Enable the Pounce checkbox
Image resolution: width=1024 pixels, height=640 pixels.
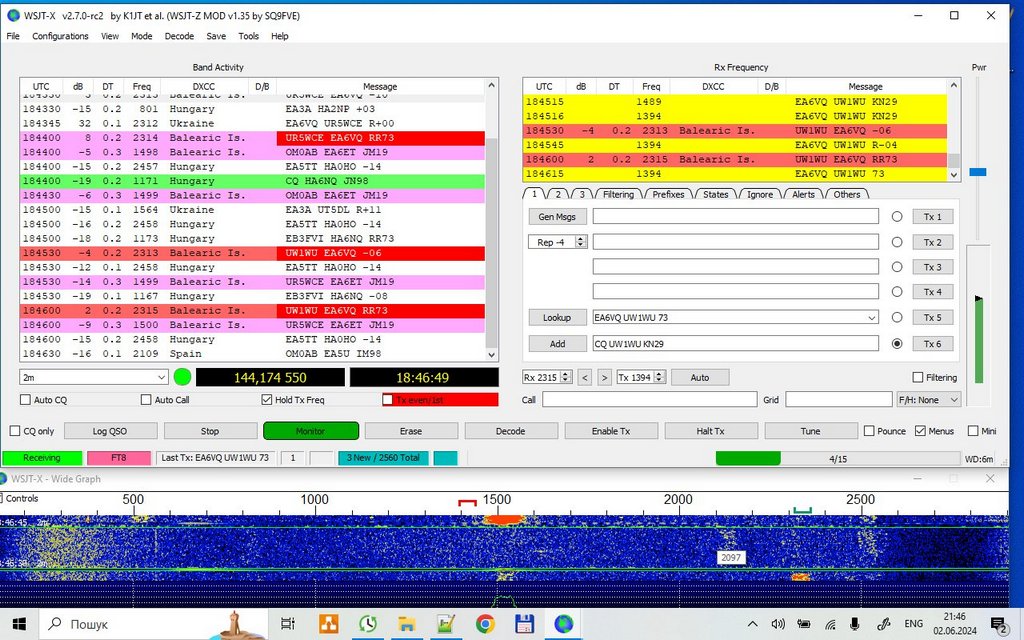coord(869,431)
